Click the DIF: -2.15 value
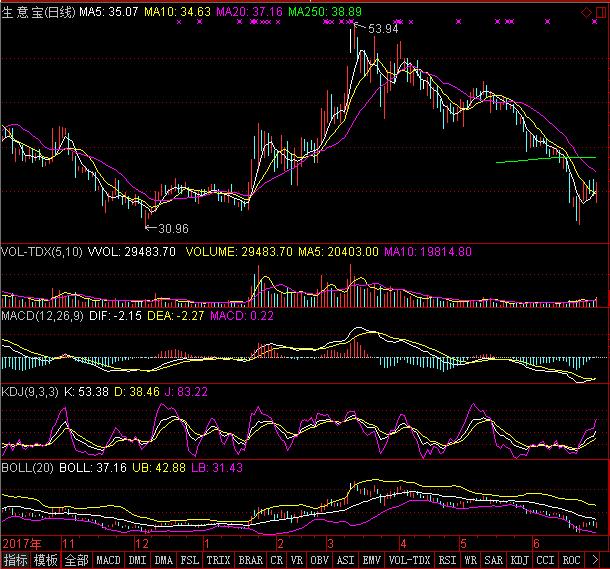 pyautogui.click(x=116, y=315)
